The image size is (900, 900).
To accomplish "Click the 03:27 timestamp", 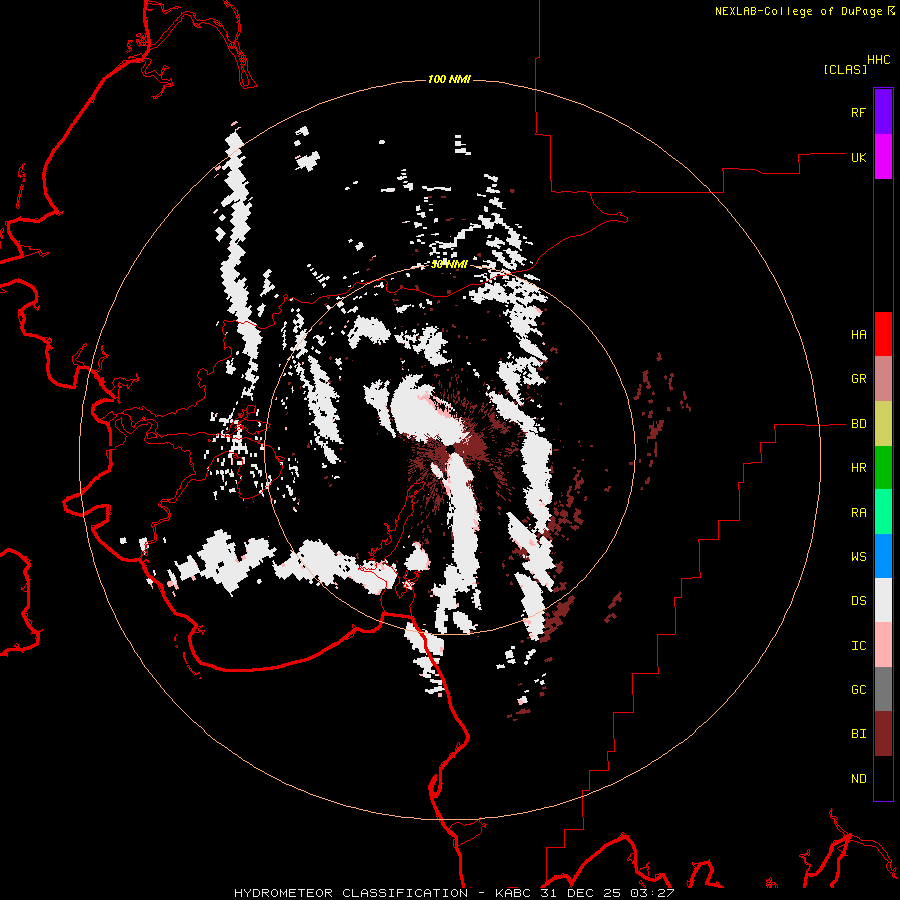I will [655, 893].
